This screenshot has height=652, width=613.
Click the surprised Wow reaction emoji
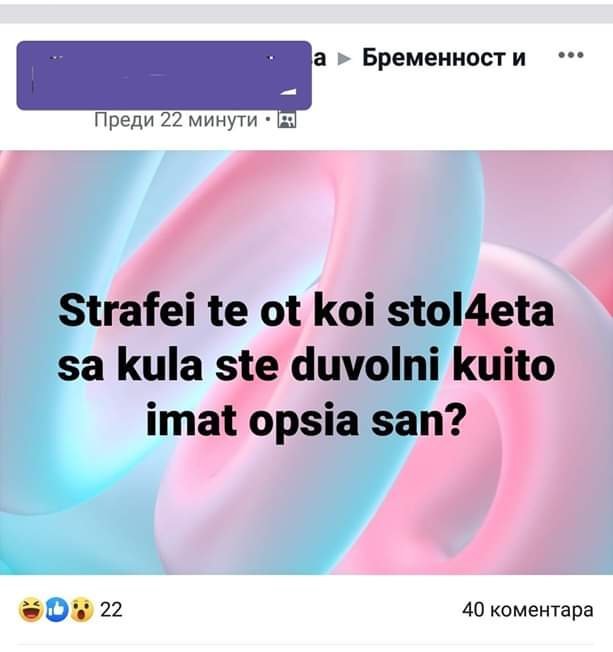(81, 610)
